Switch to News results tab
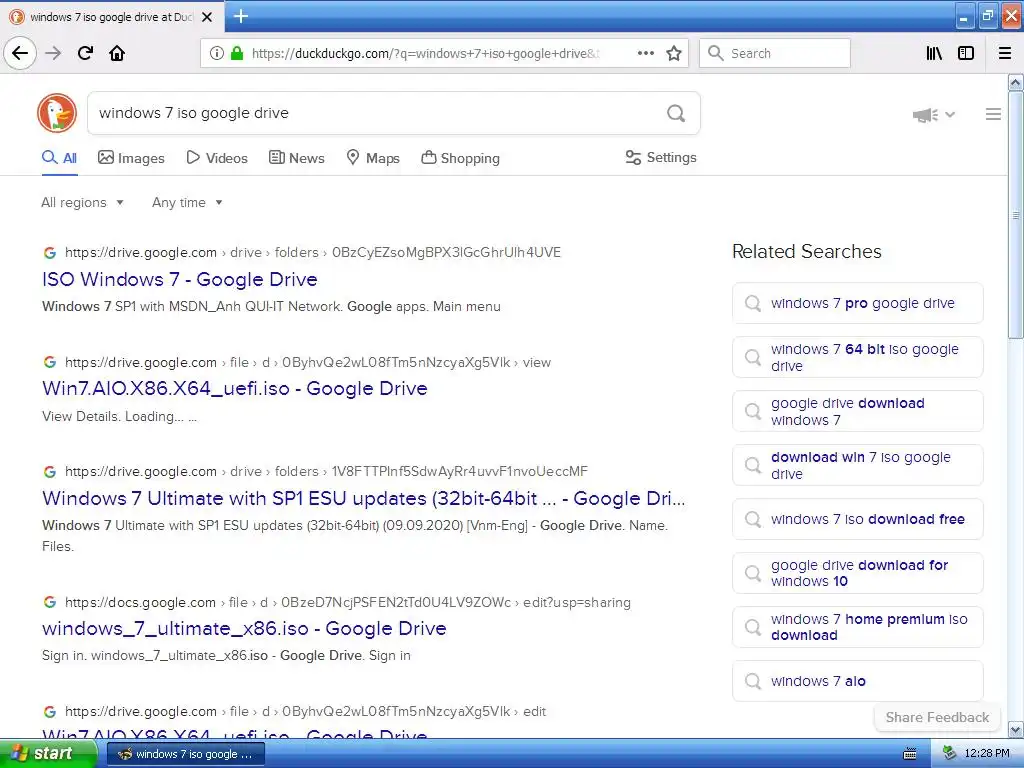This screenshot has width=1024, height=768. (297, 158)
